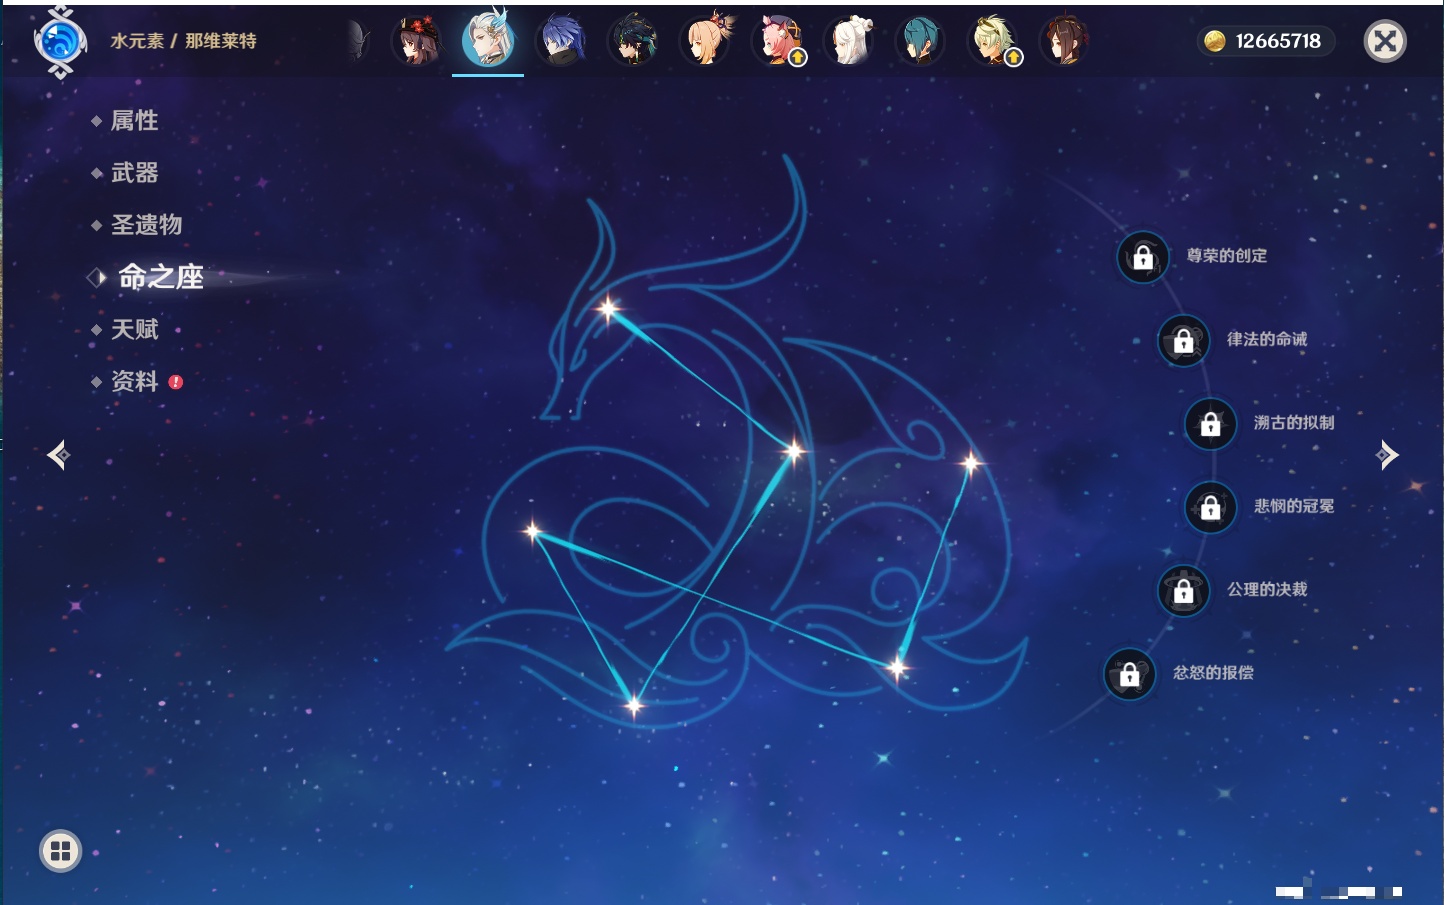Click the Hydro element emblem icon
Viewport: 1444px width, 905px height.
pos(60,42)
